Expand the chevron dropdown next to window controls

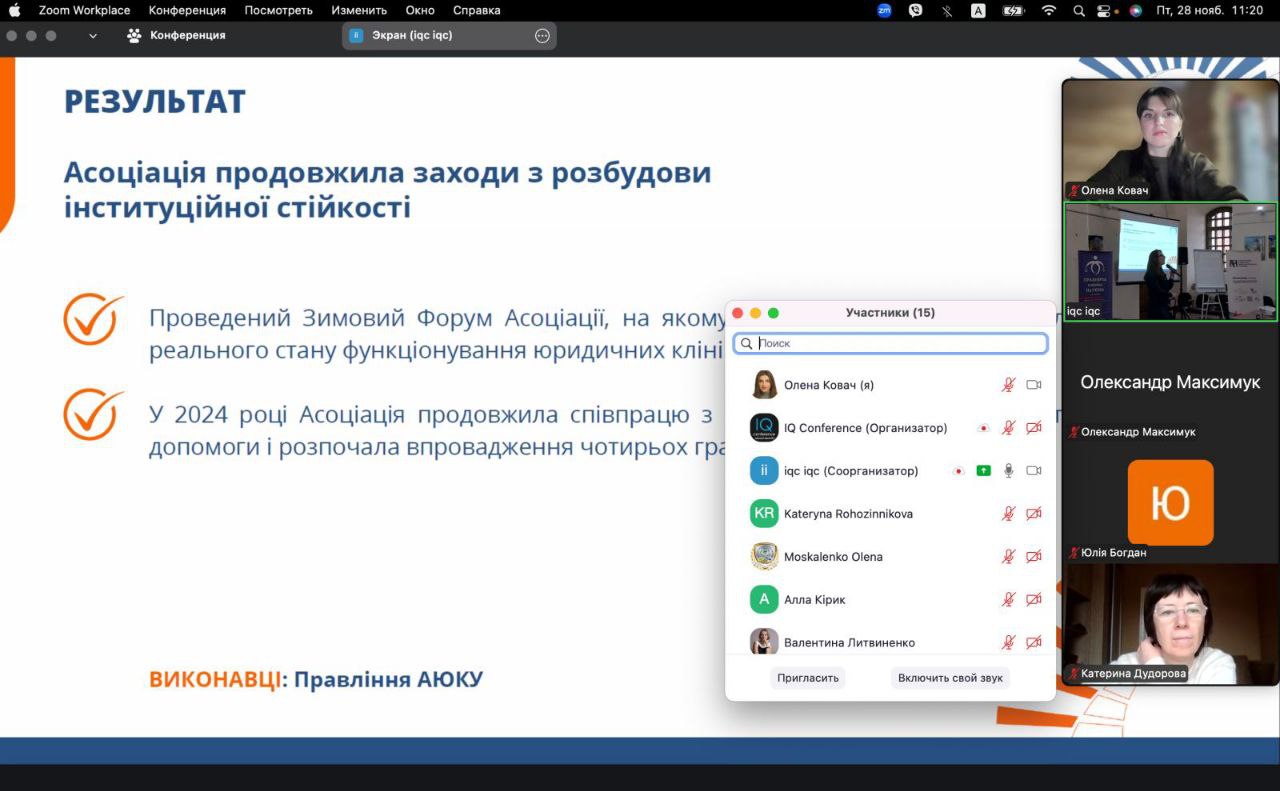(93, 35)
